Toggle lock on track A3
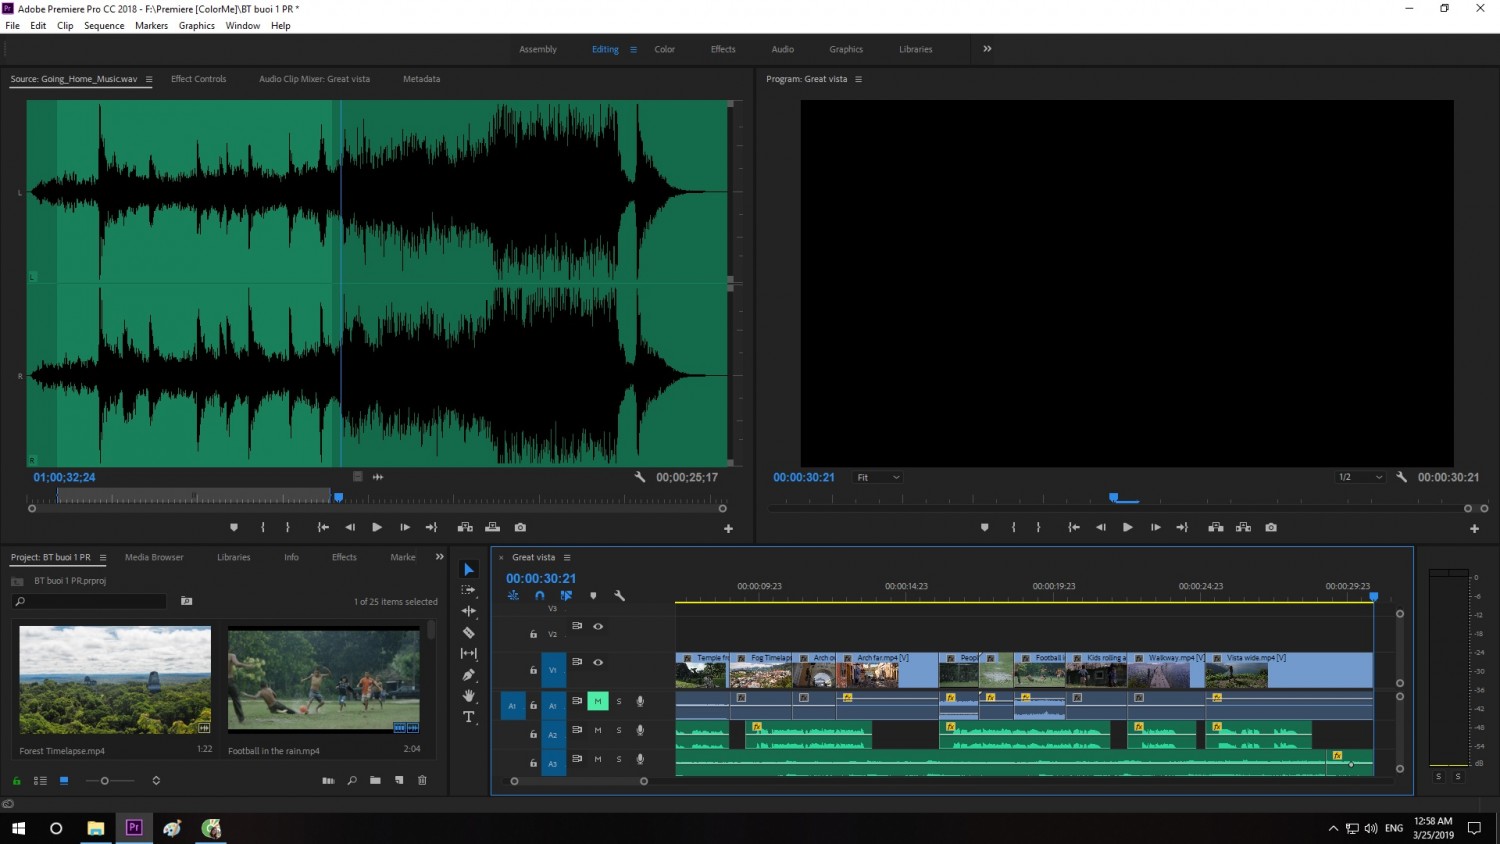1500x844 pixels. pos(533,763)
